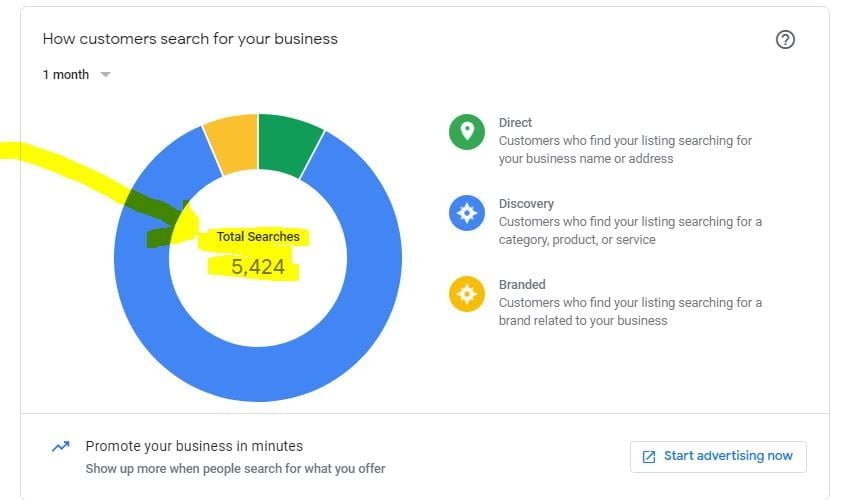Click the green Direct location pin icon

467,132
